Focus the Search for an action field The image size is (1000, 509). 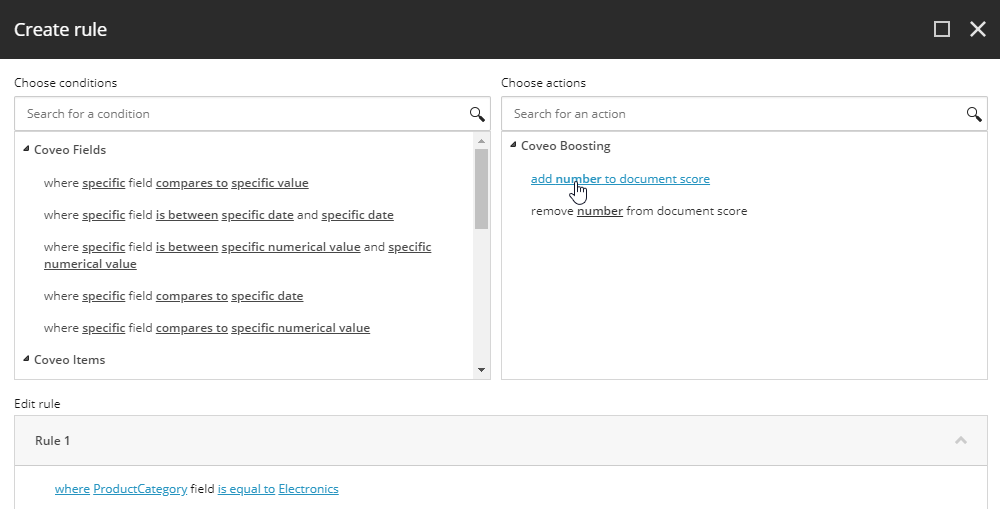coord(733,114)
